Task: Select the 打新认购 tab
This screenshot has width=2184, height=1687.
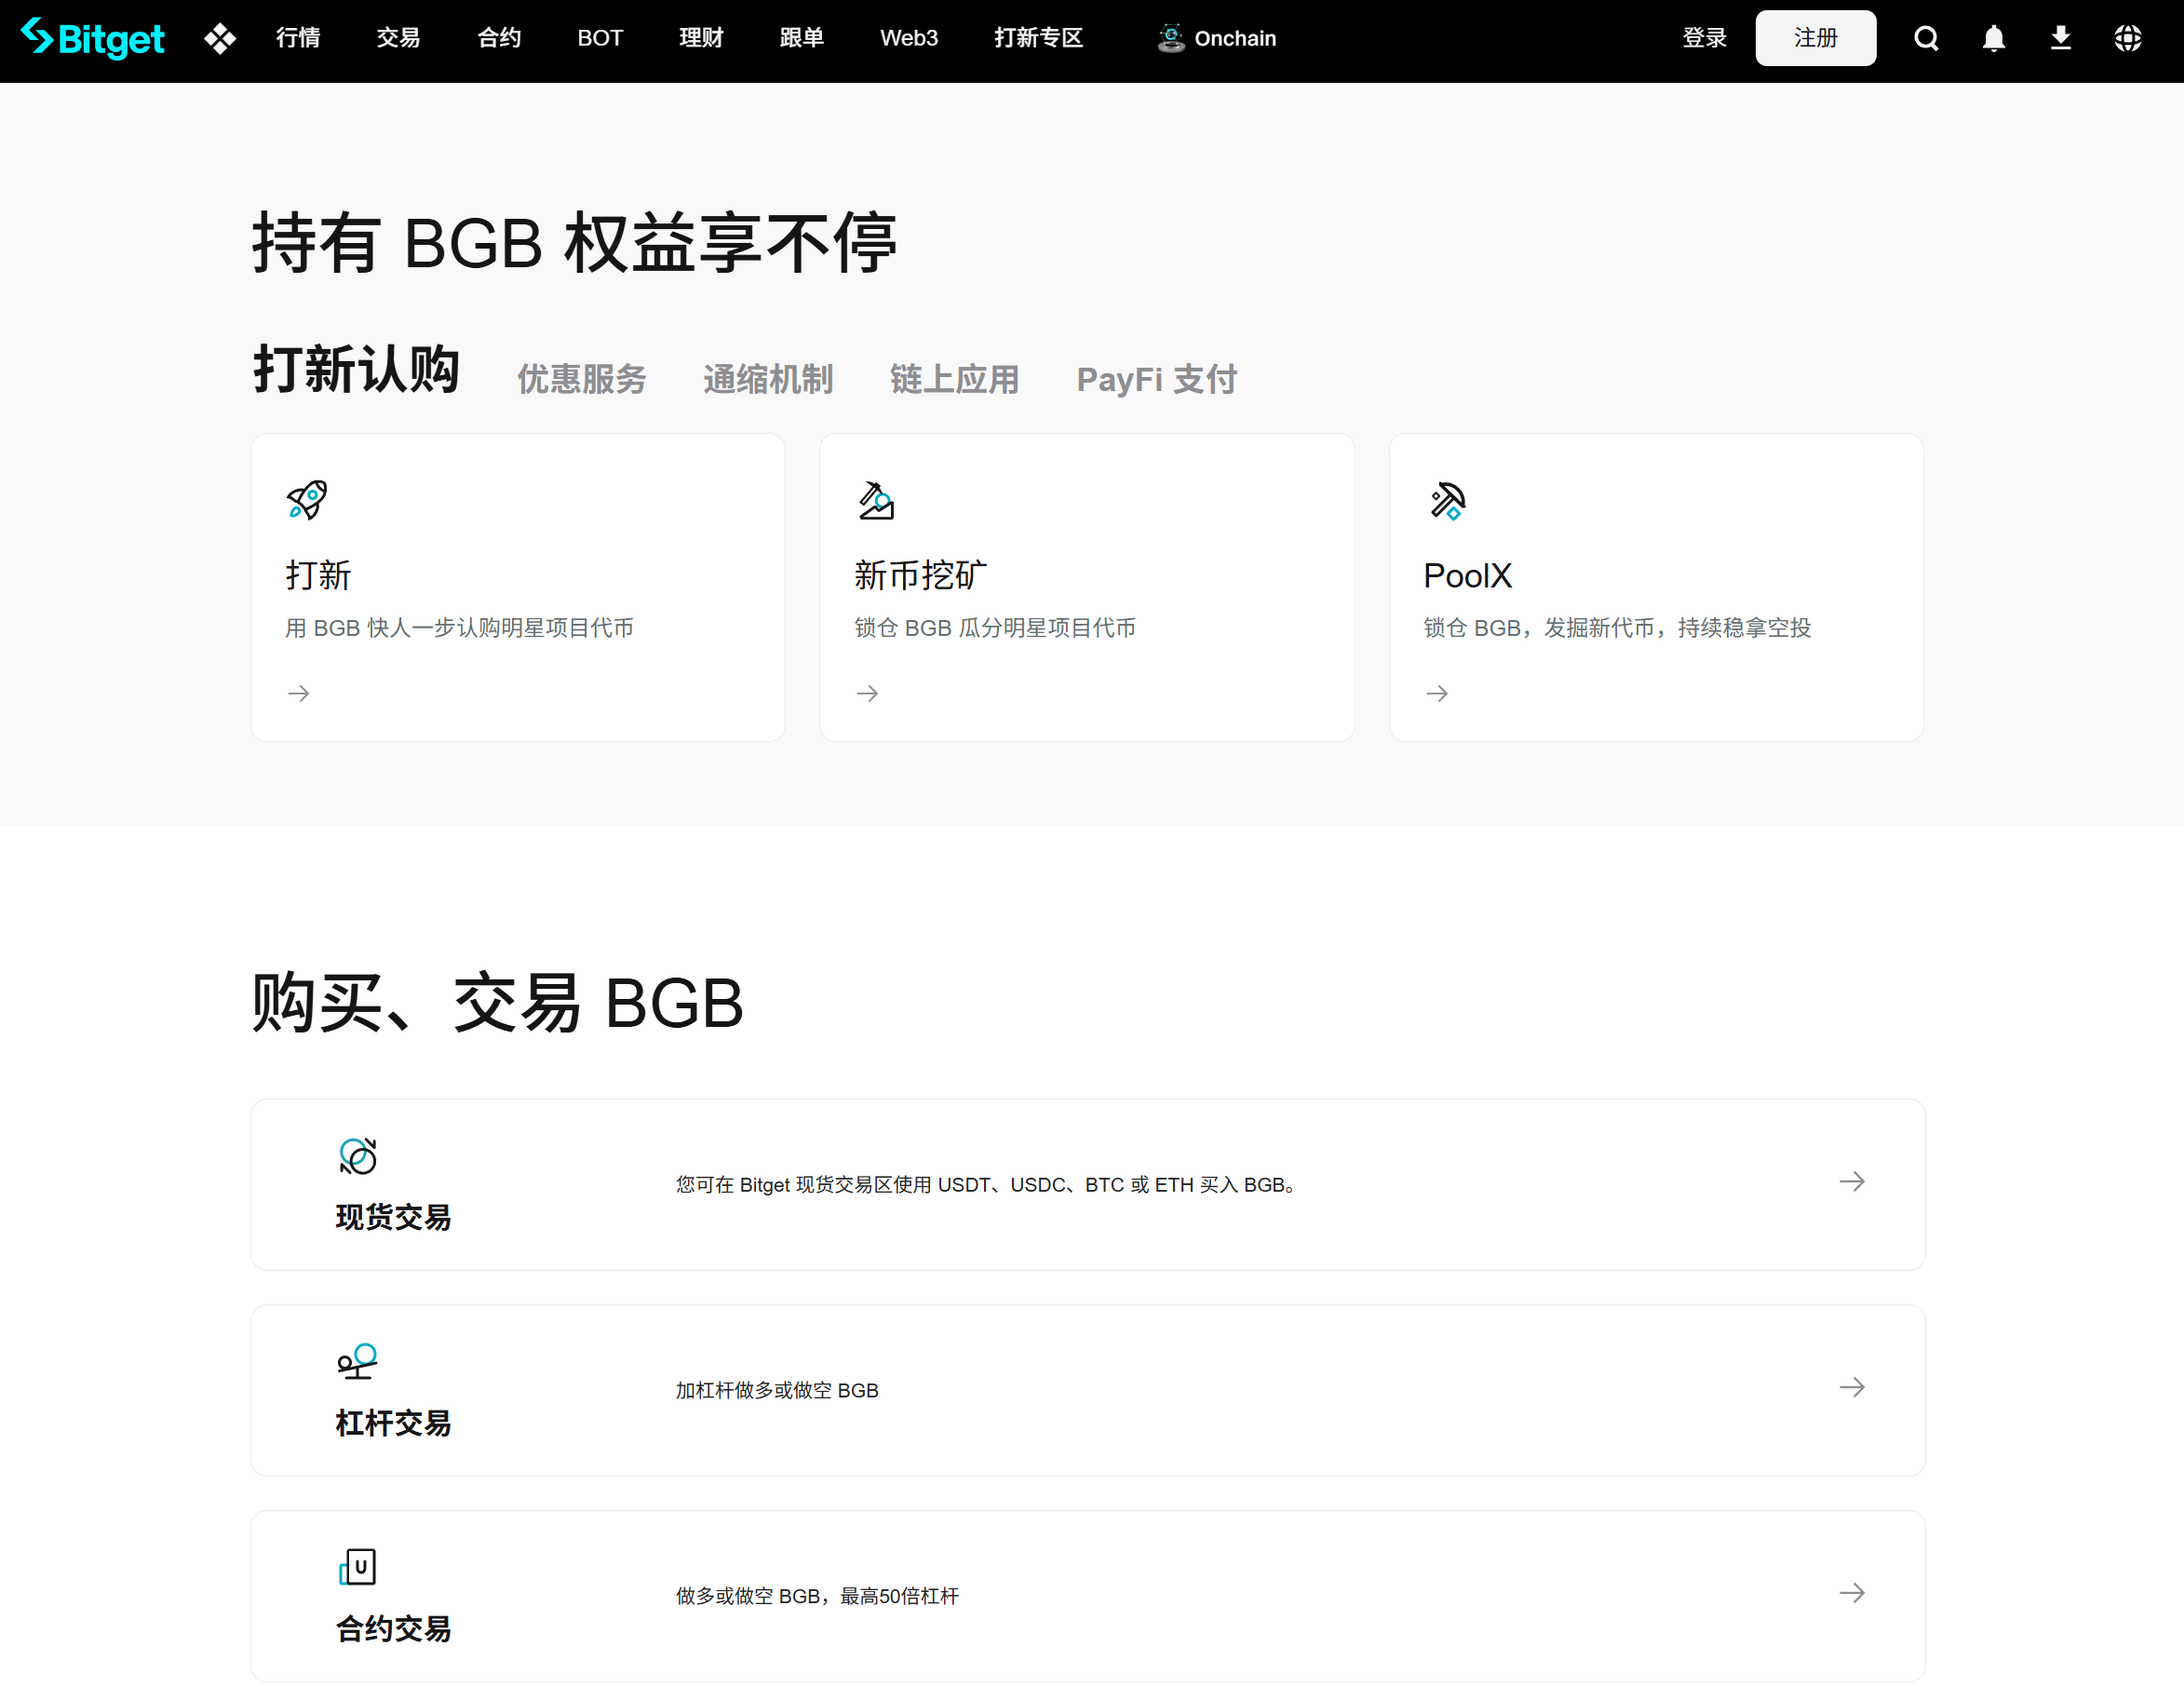Action: (356, 369)
